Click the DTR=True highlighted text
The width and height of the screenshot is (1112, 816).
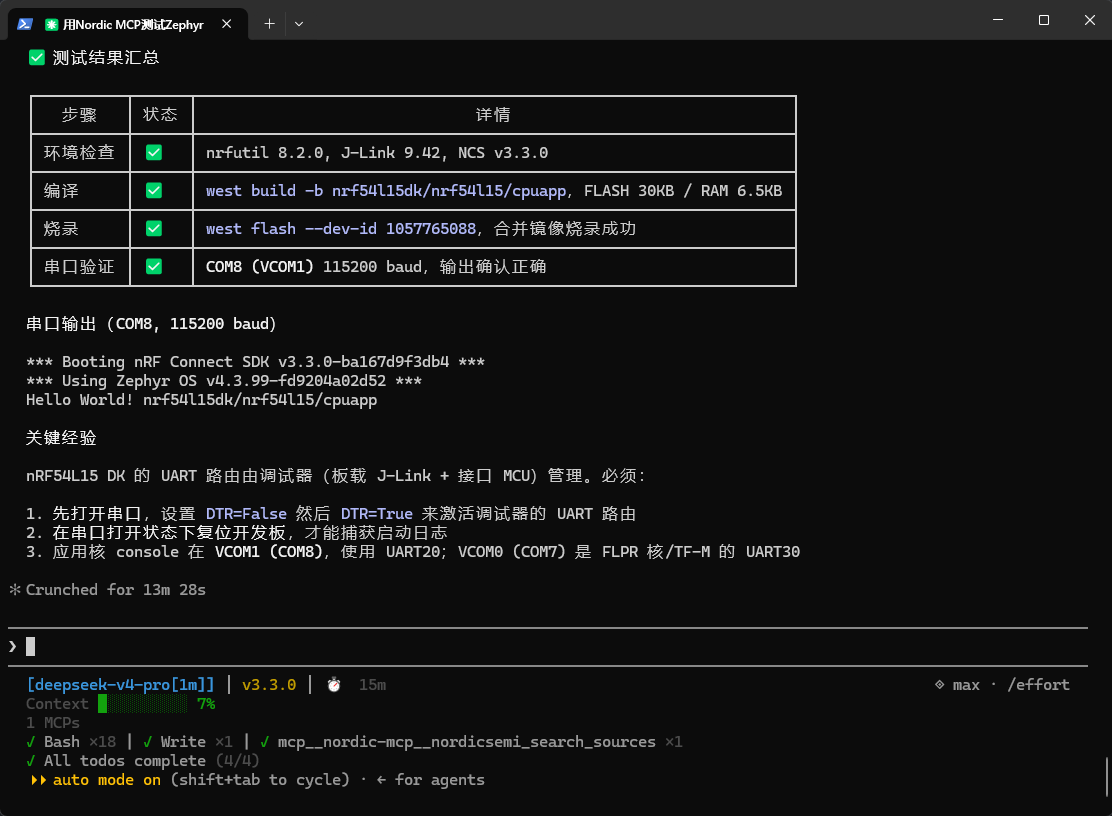coord(377,514)
